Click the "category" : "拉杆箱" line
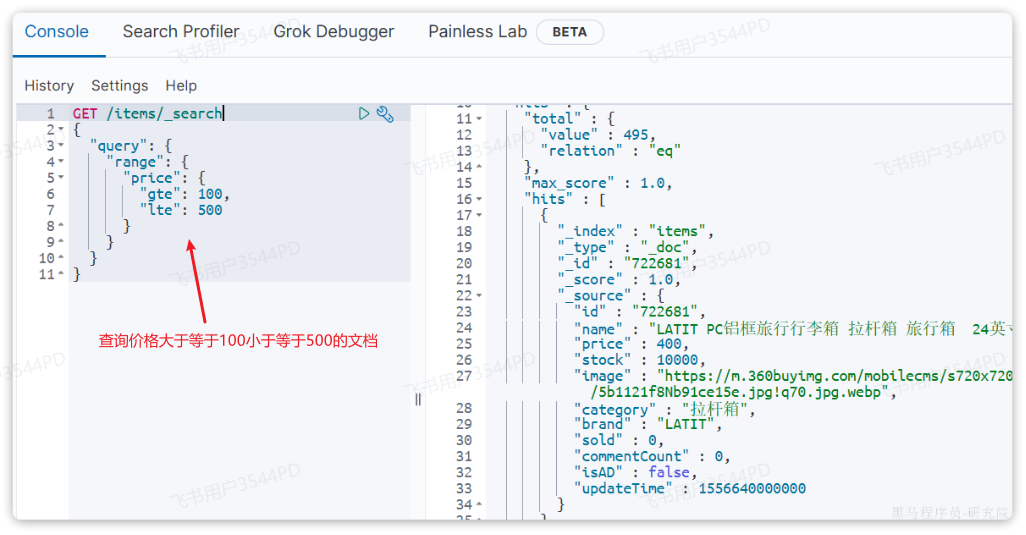The image size is (1026, 535). click(x=665, y=409)
